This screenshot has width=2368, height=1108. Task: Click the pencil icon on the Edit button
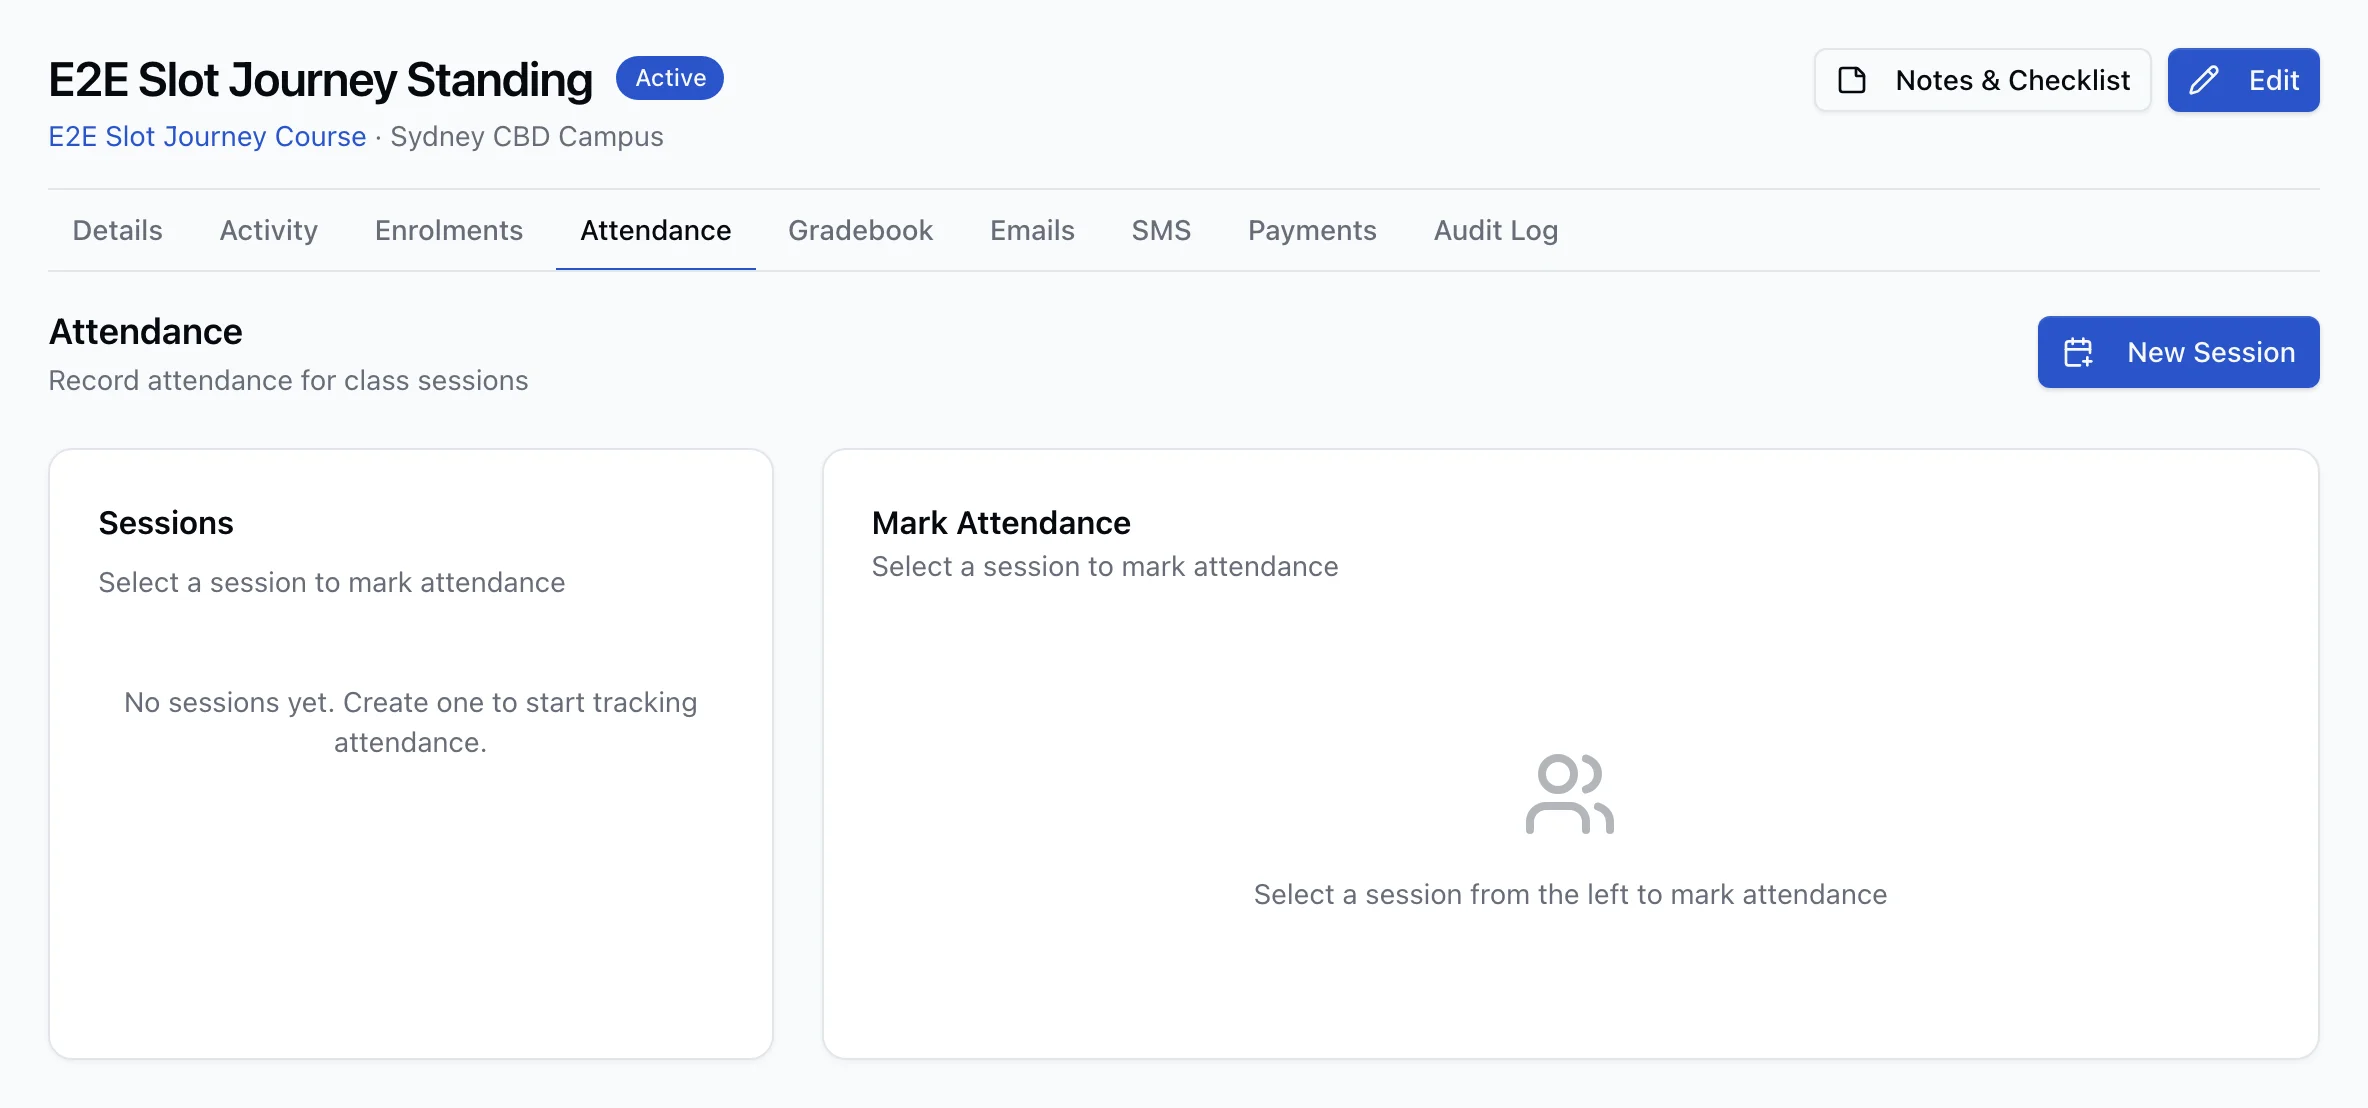[x=2204, y=80]
